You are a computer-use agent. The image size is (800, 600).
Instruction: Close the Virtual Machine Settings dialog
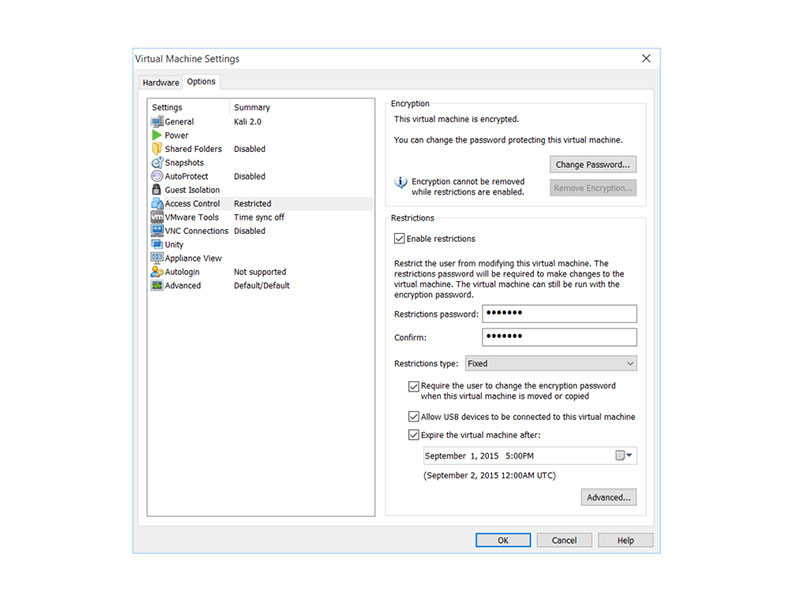tap(646, 59)
